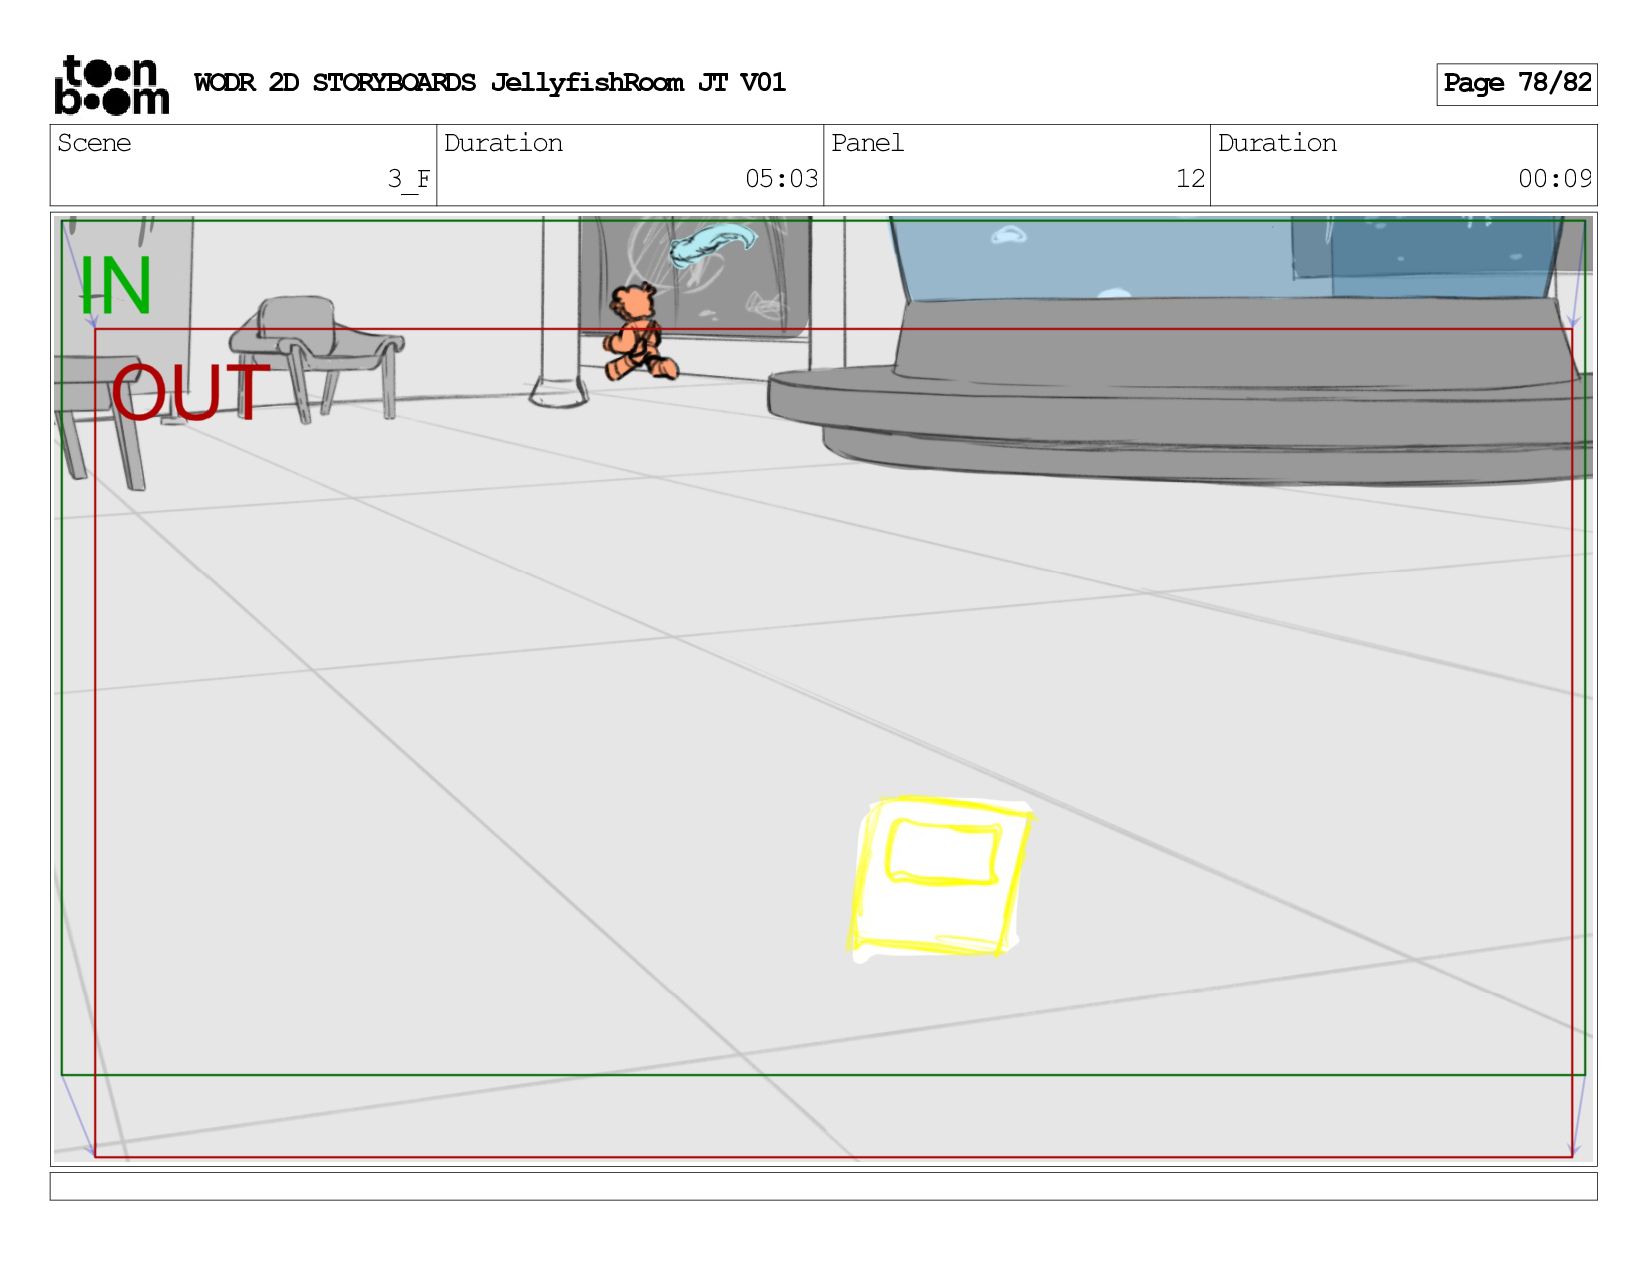The width and height of the screenshot is (1650, 1275).
Task: Click the green 'IN' camera label
Action: 116,285
